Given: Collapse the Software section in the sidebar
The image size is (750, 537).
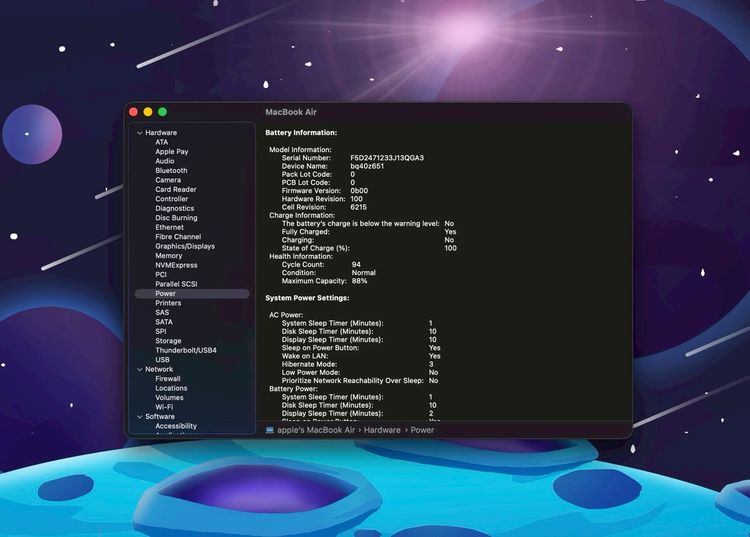Looking at the screenshot, I should 140,417.
